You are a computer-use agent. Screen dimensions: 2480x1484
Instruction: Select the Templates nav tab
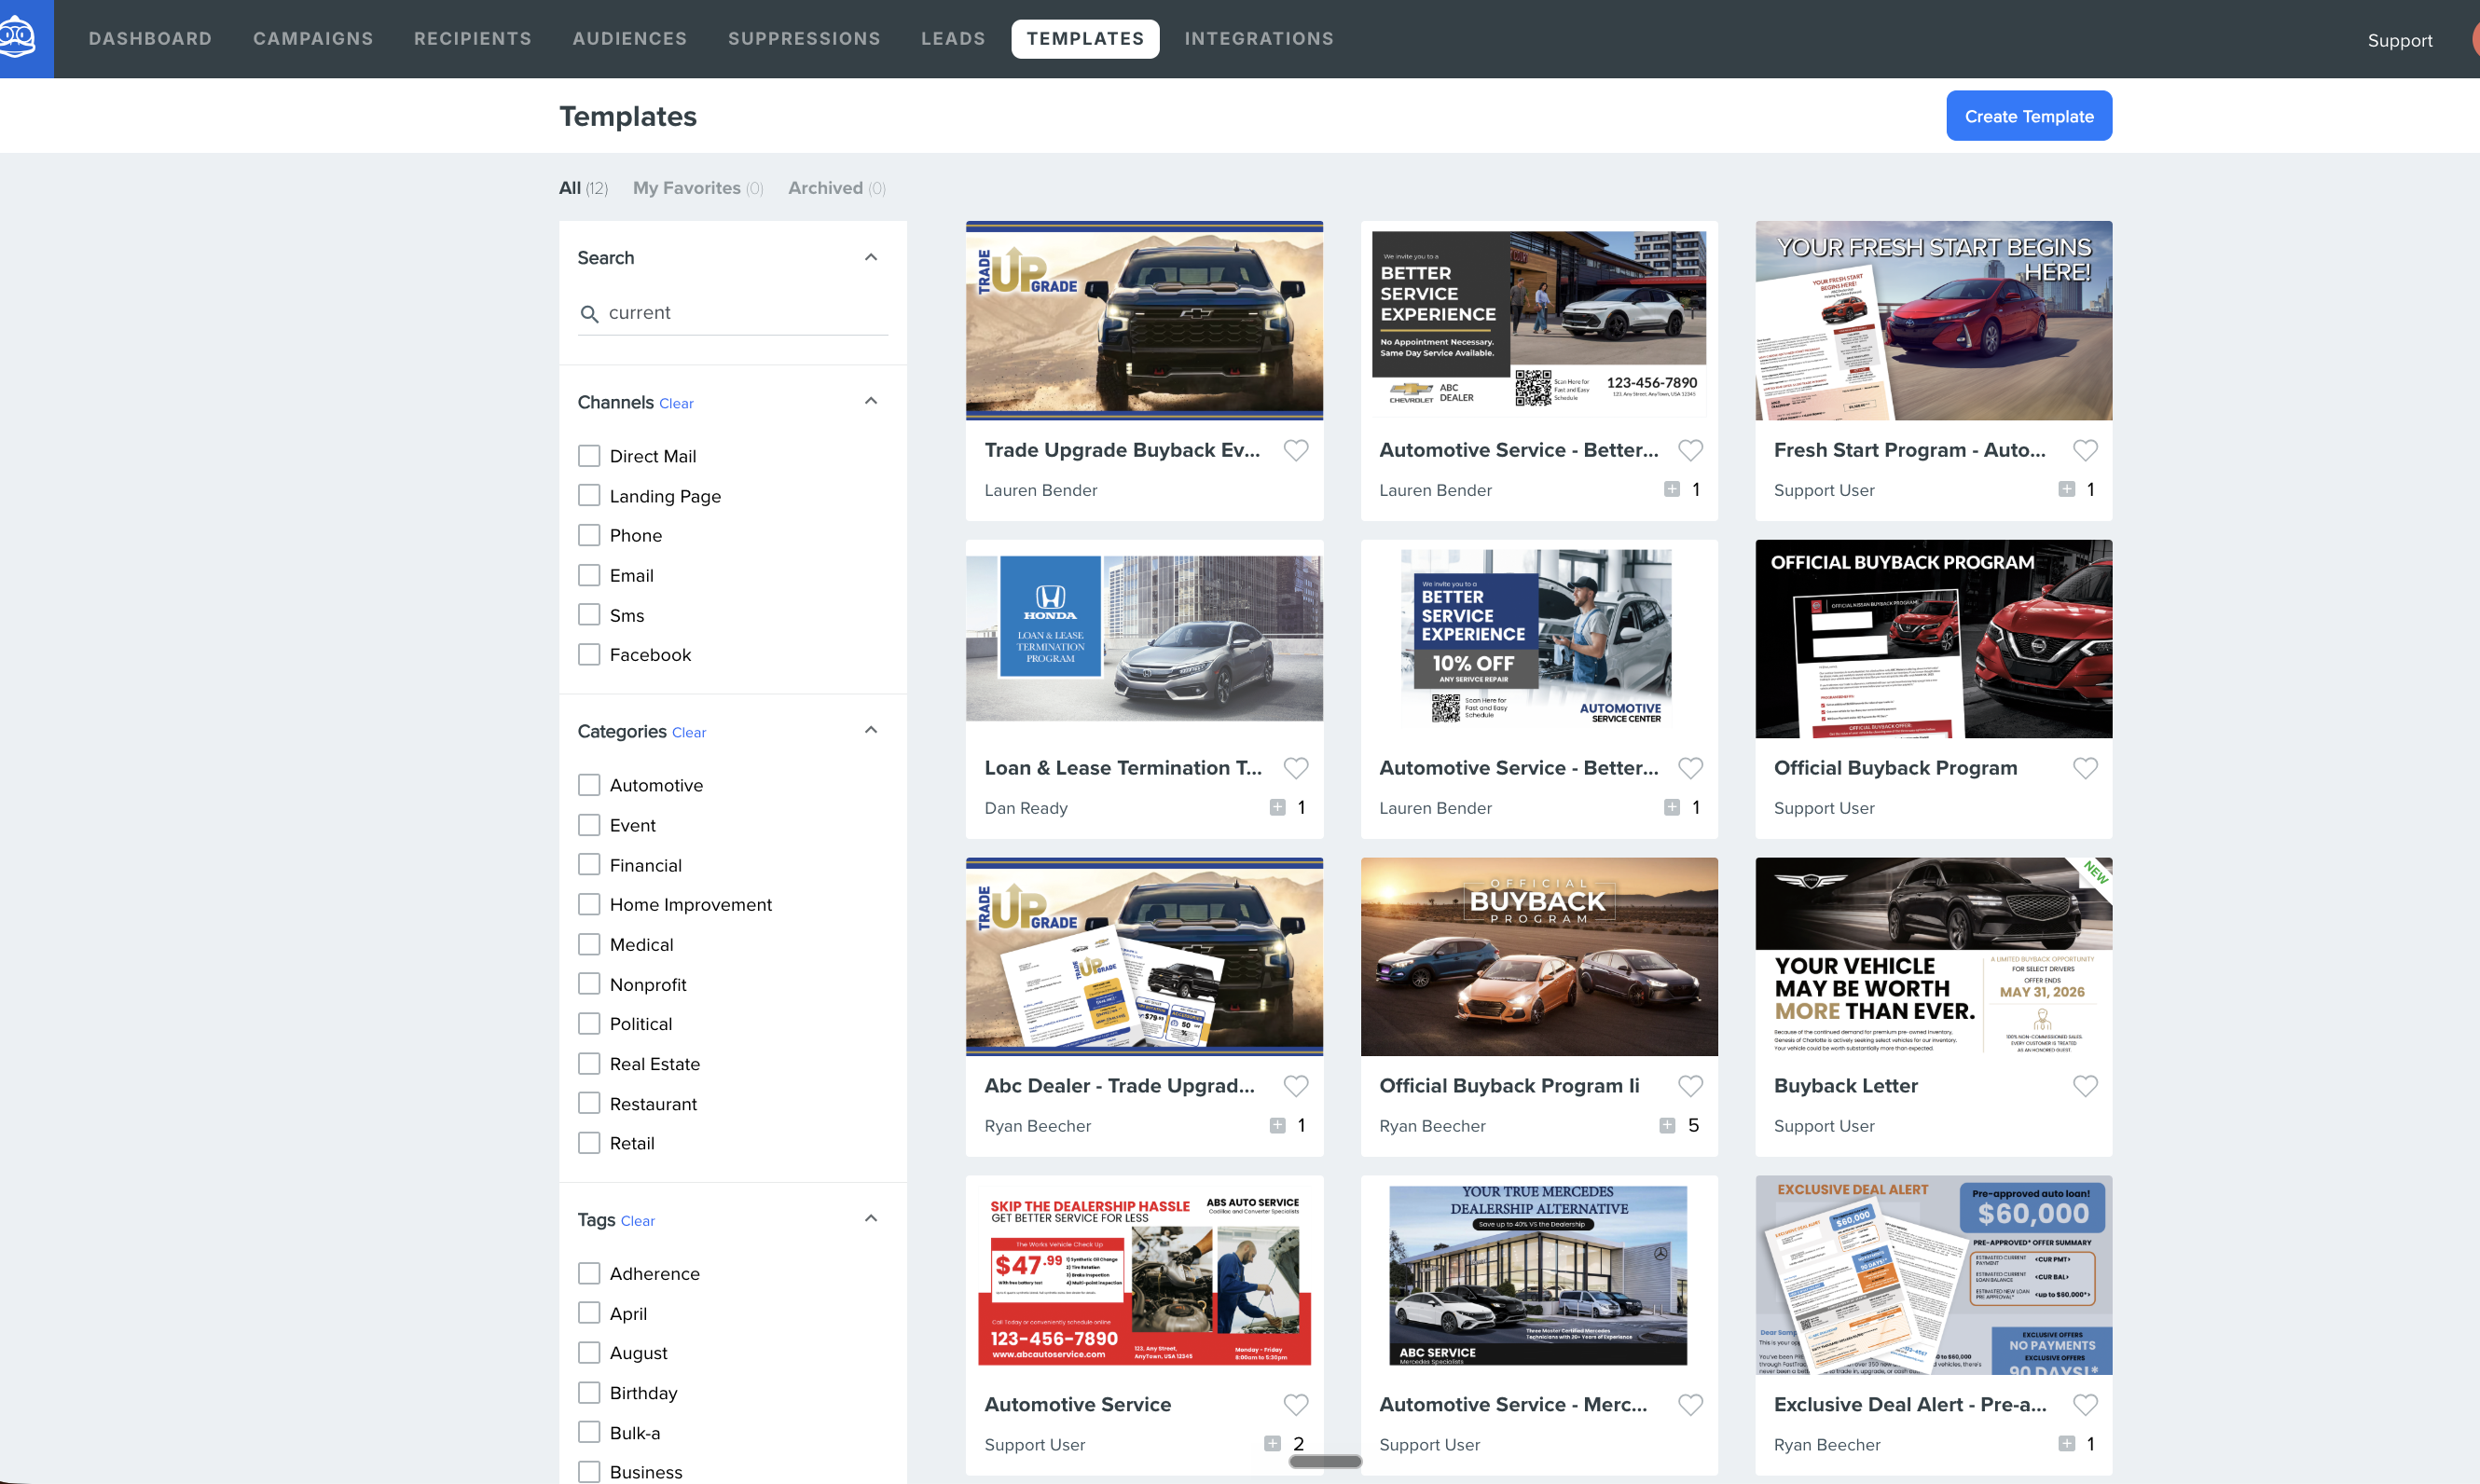(x=1085, y=38)
